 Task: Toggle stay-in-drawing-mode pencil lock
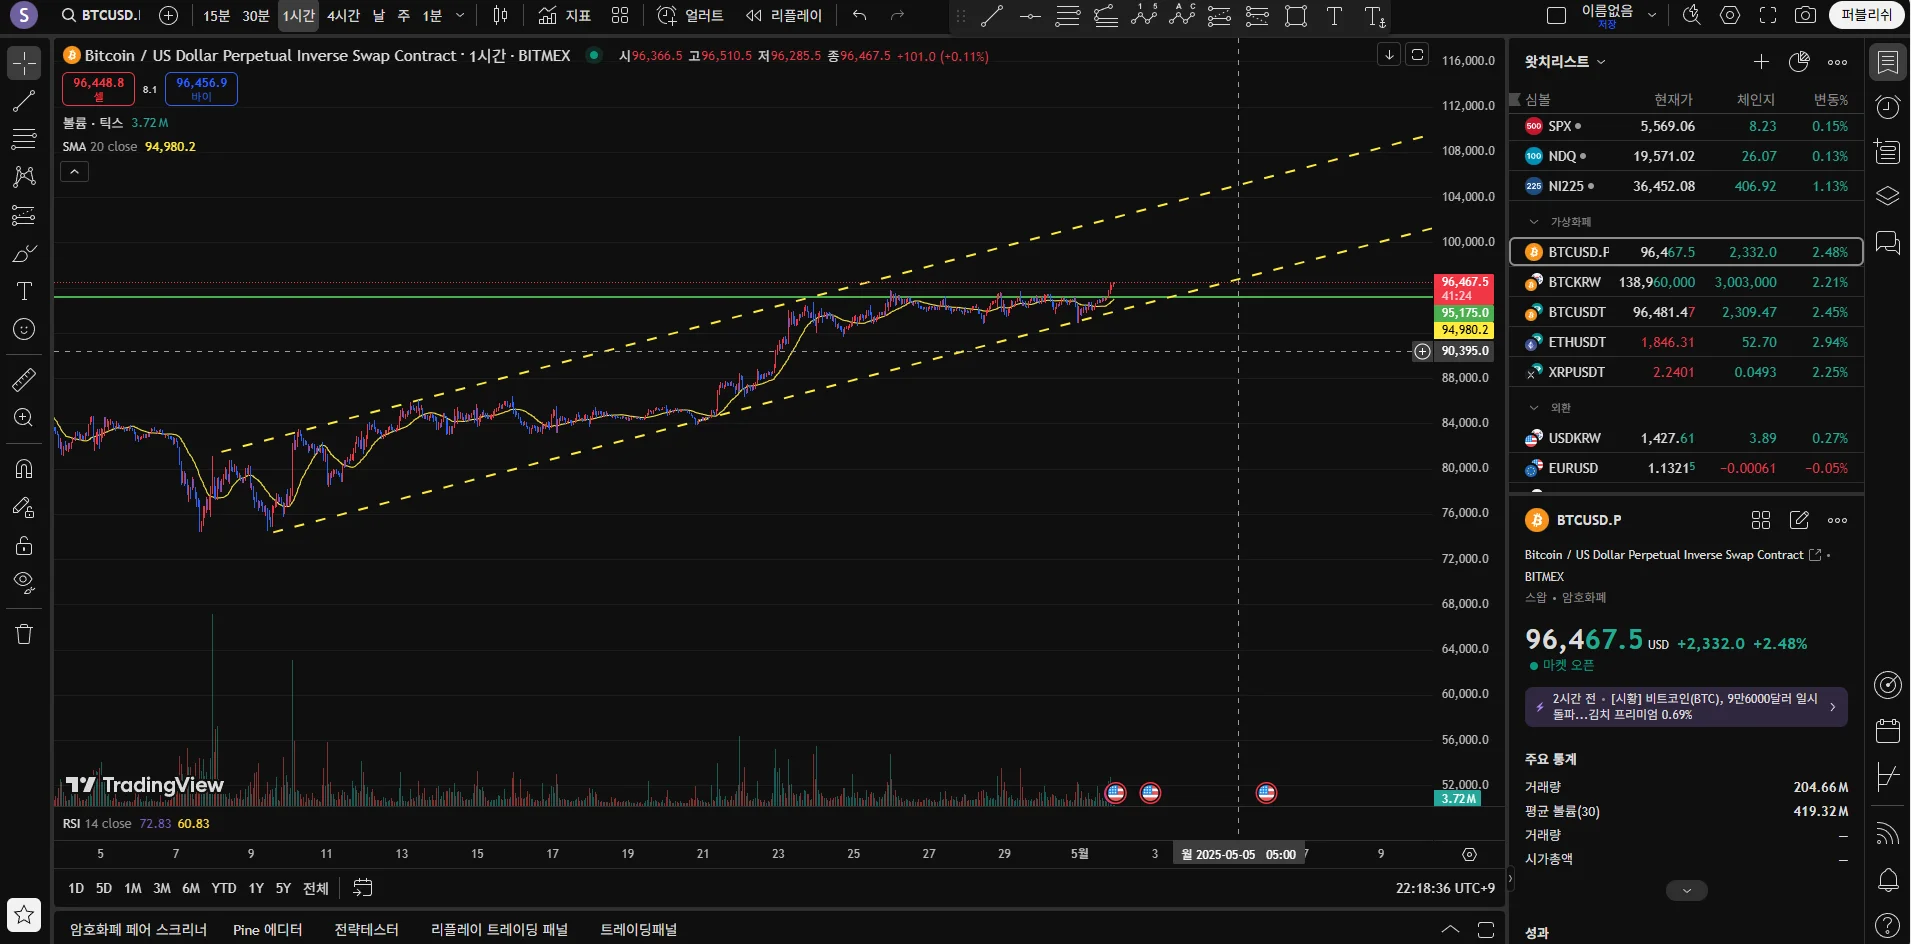(x=24, y=507)
